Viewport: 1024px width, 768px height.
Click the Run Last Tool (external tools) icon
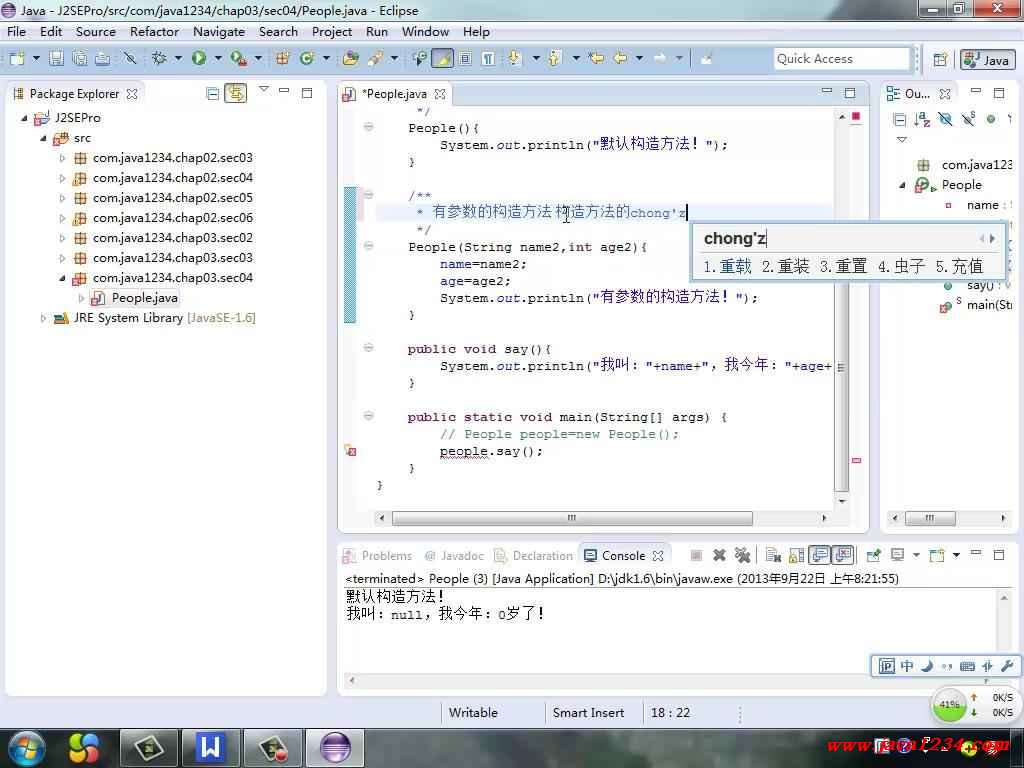[x=238, y=59]
